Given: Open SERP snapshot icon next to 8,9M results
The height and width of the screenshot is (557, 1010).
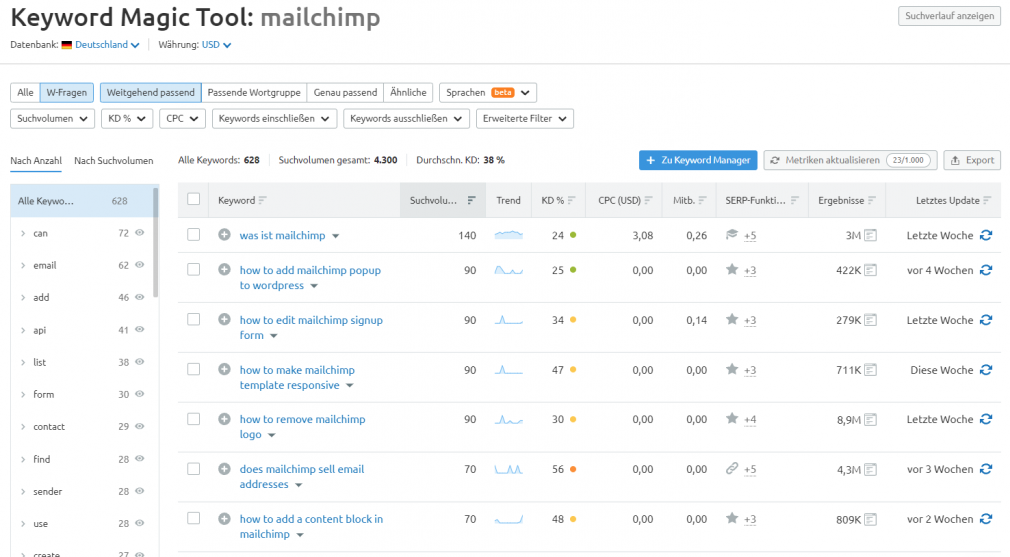Looking at the screenshot, I should pyautogui.click(x=870, y=420).
